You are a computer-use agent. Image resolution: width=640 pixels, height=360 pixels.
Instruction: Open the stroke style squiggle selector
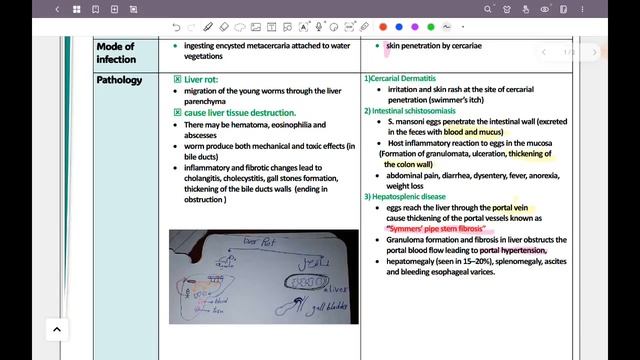pos(447,27)
